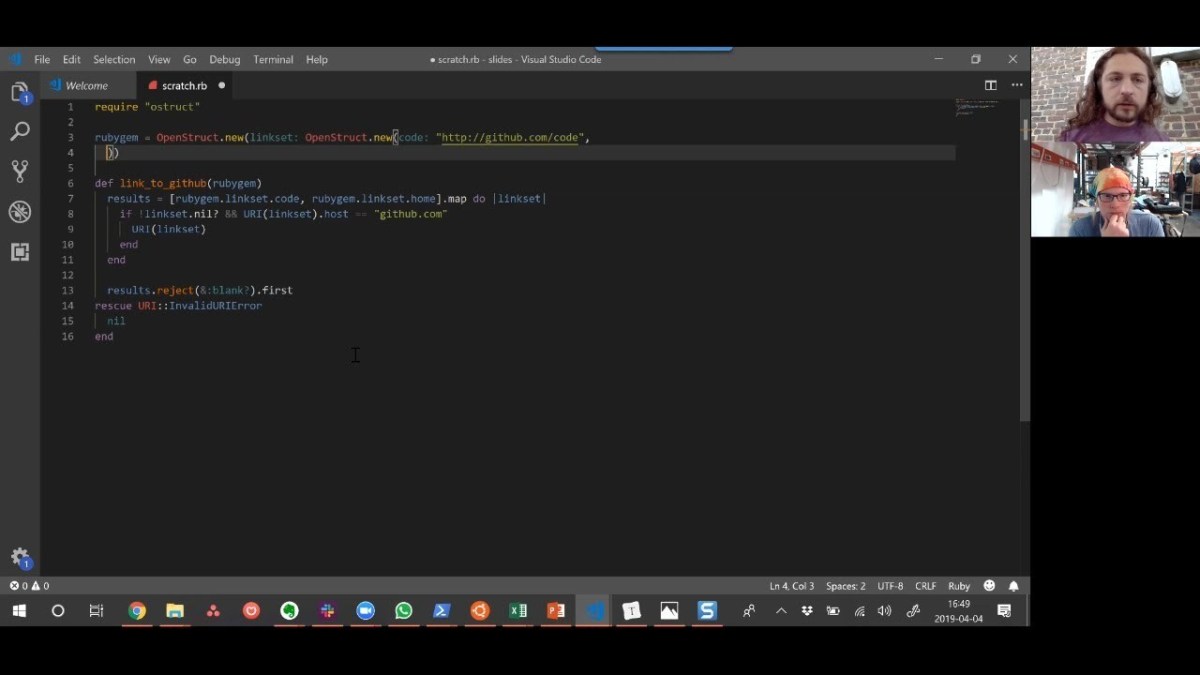Open the Selection menu
Screen dimensions: 1200x675
pyautogui.click(x=114, y=60)
